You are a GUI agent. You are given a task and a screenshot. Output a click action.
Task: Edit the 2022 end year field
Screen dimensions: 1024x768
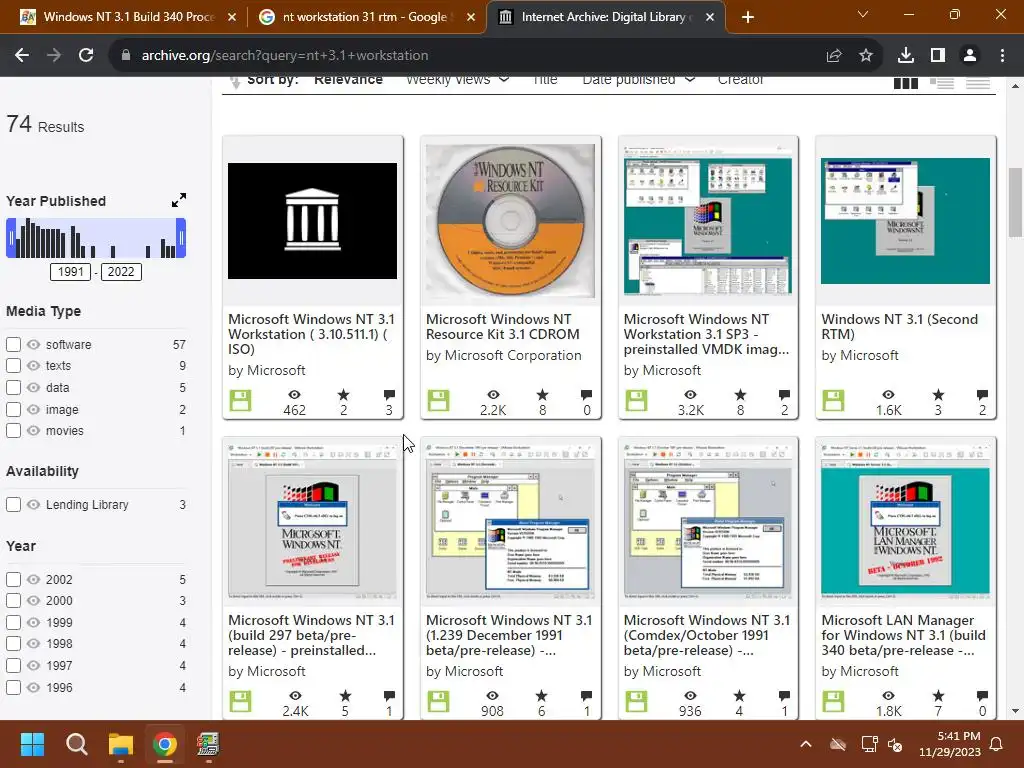121,272
